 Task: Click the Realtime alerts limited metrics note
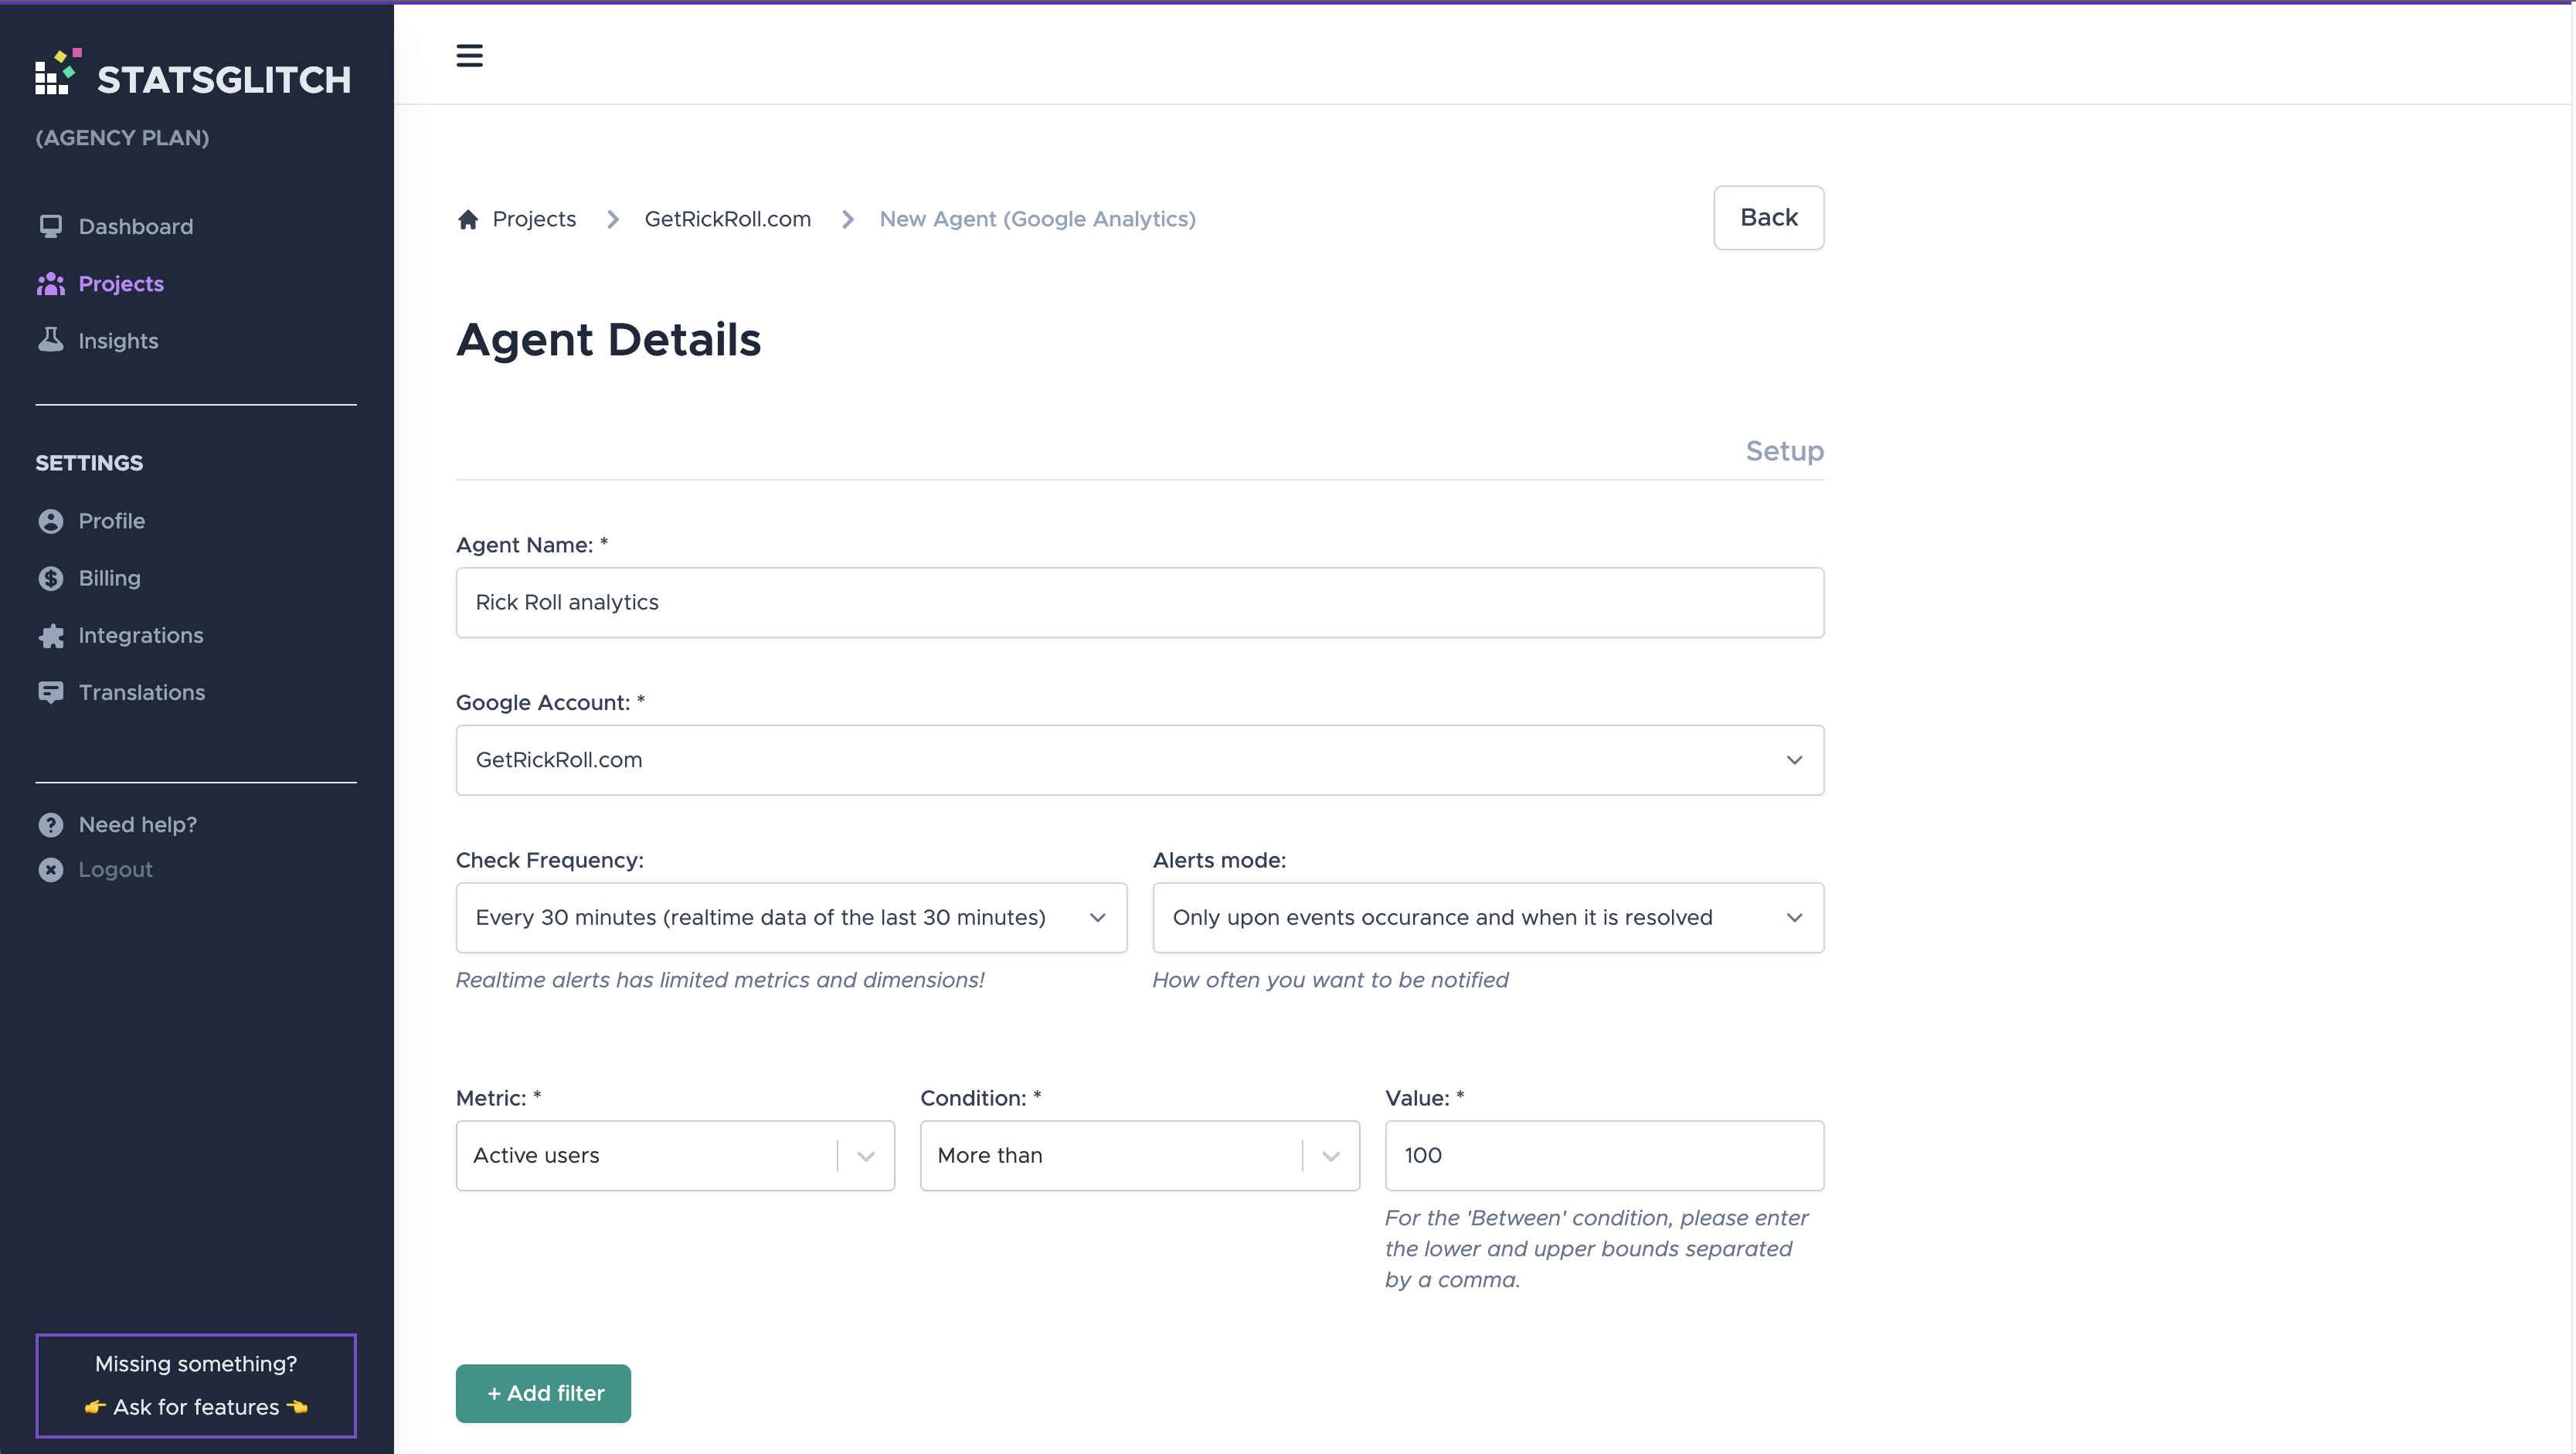pyautogui.click(x=720, y=981)
